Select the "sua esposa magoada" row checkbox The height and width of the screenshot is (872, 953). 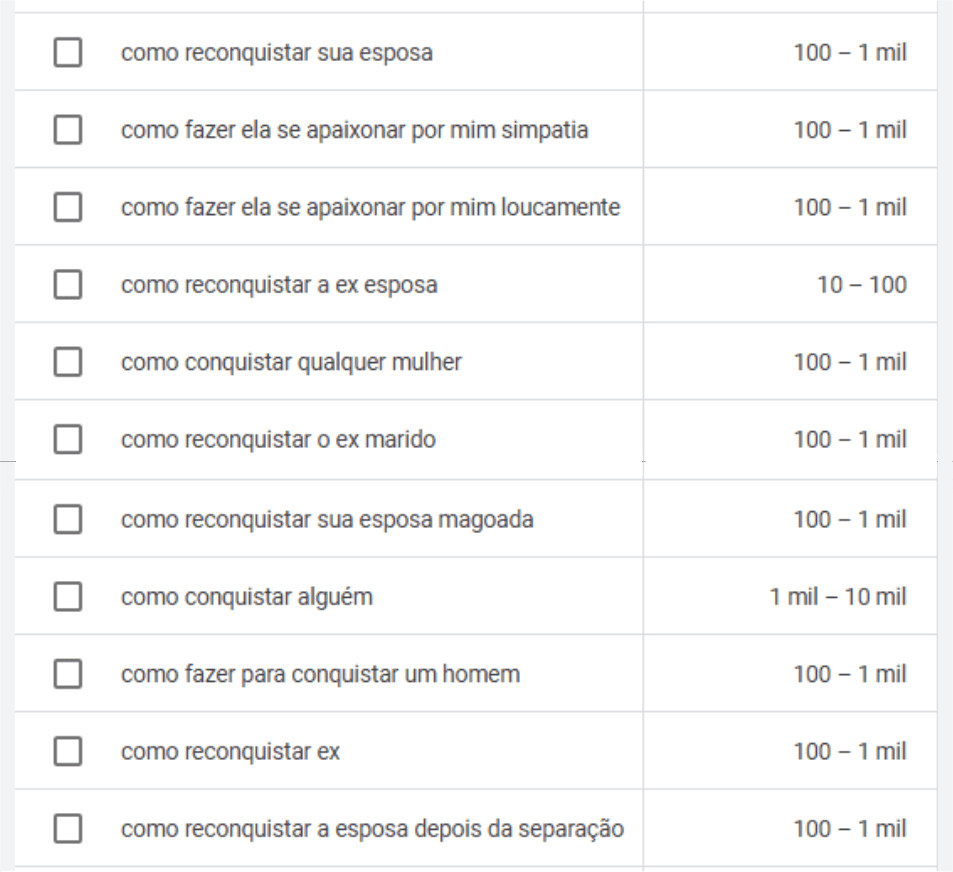coord(67,519)
